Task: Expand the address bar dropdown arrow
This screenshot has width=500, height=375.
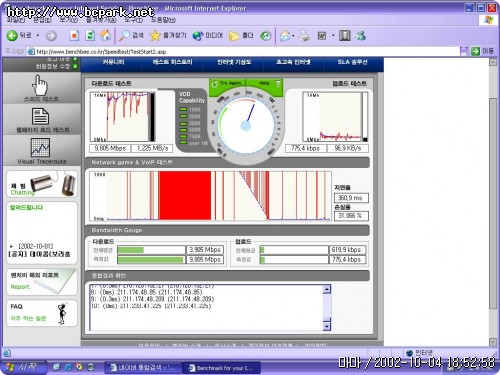Action: (x=463, y=51)
